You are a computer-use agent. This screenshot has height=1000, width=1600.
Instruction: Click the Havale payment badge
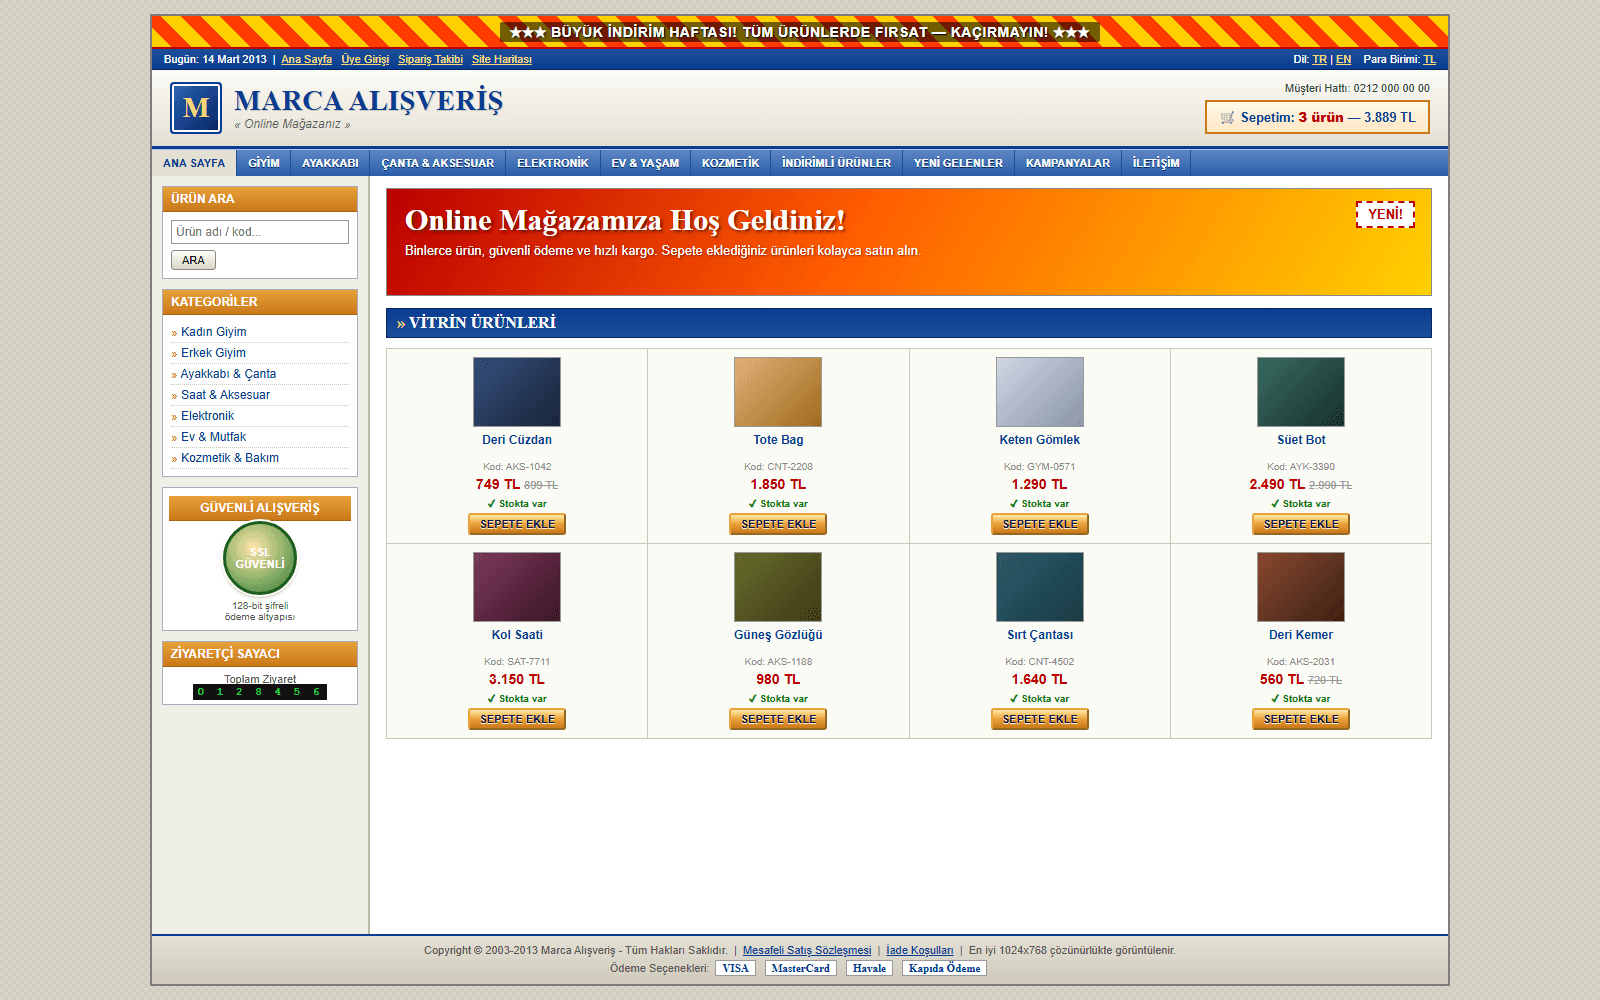869,968
